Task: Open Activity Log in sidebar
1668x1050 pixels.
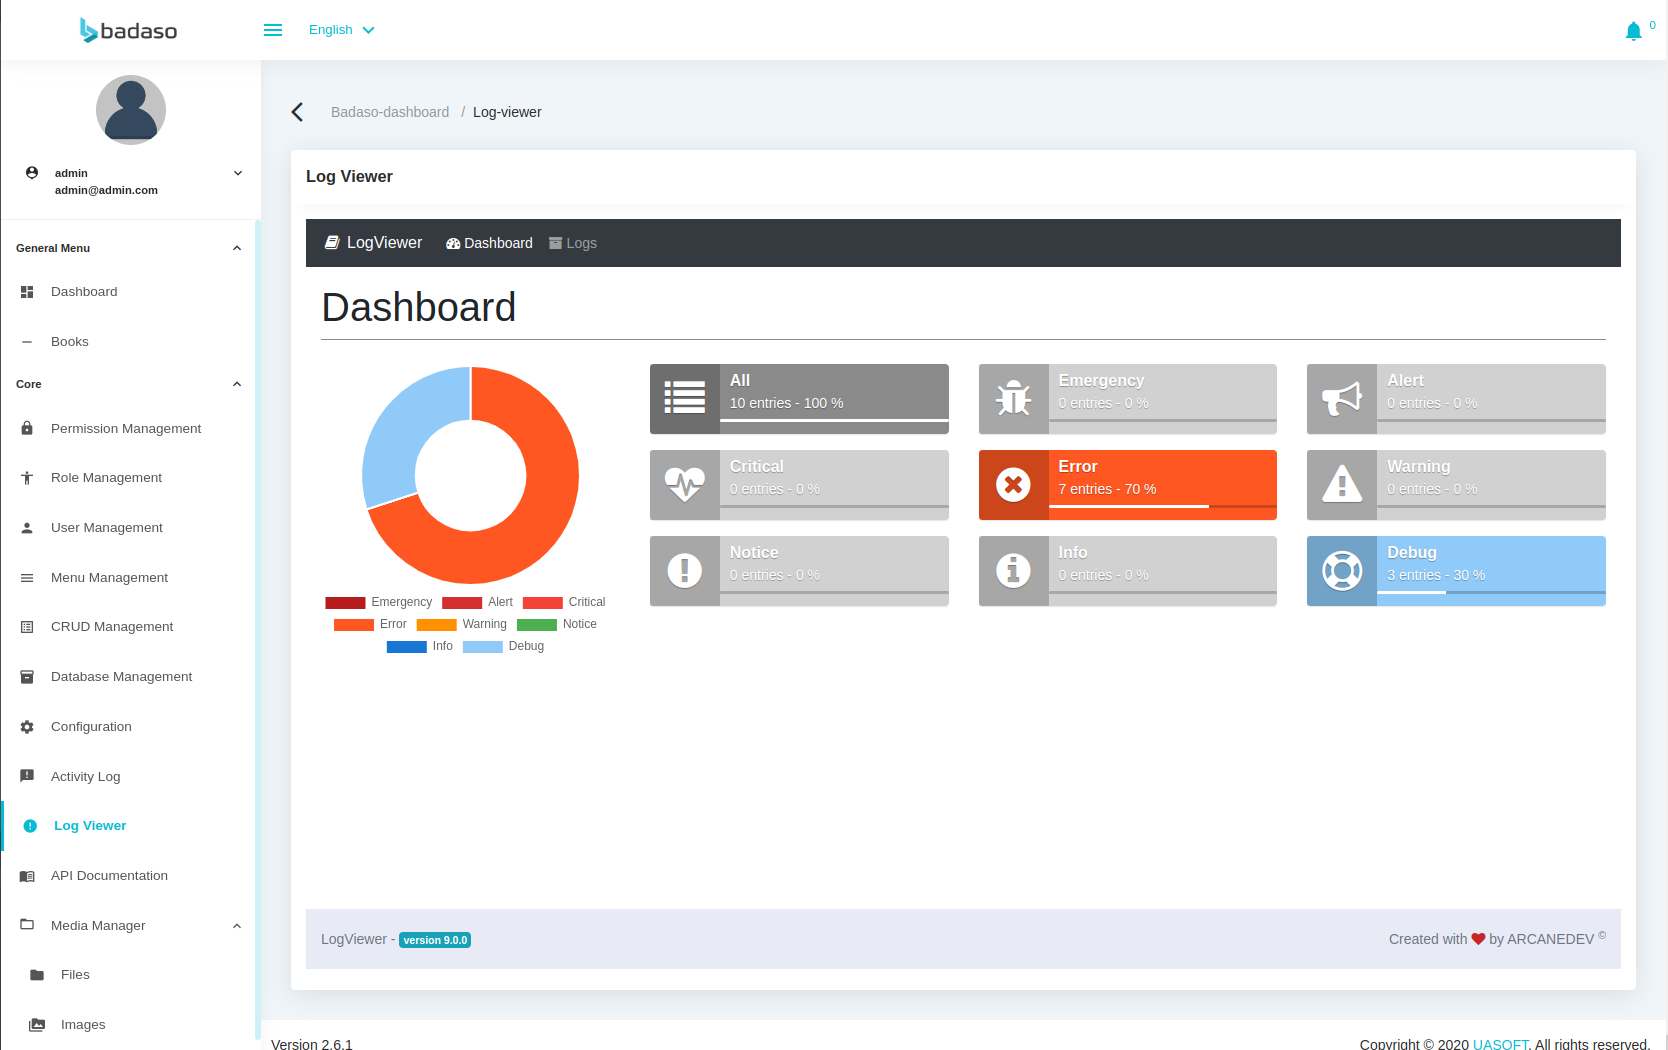Action: coord(85,776)
